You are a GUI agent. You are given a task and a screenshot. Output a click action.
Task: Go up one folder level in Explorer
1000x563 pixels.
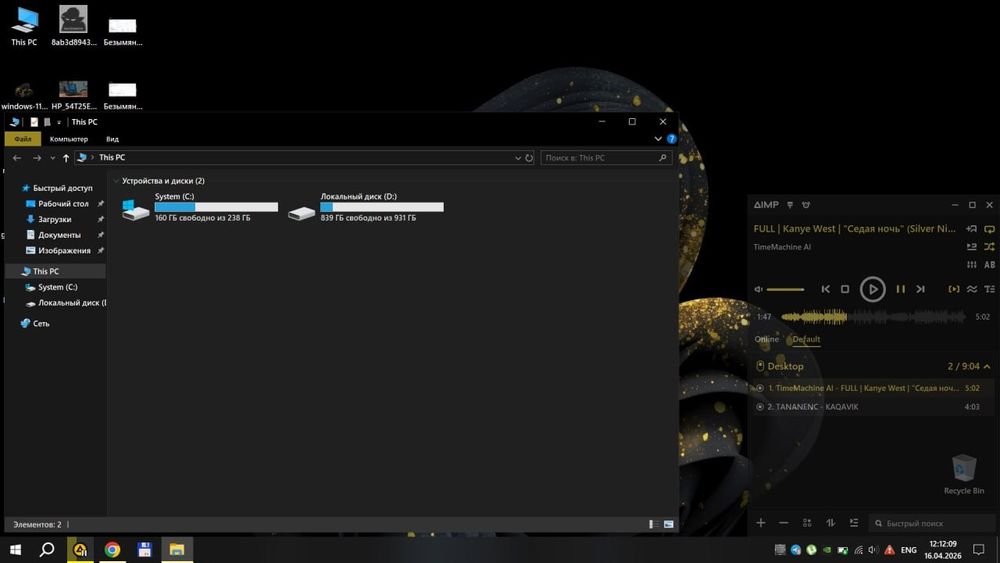click(66, 158)
